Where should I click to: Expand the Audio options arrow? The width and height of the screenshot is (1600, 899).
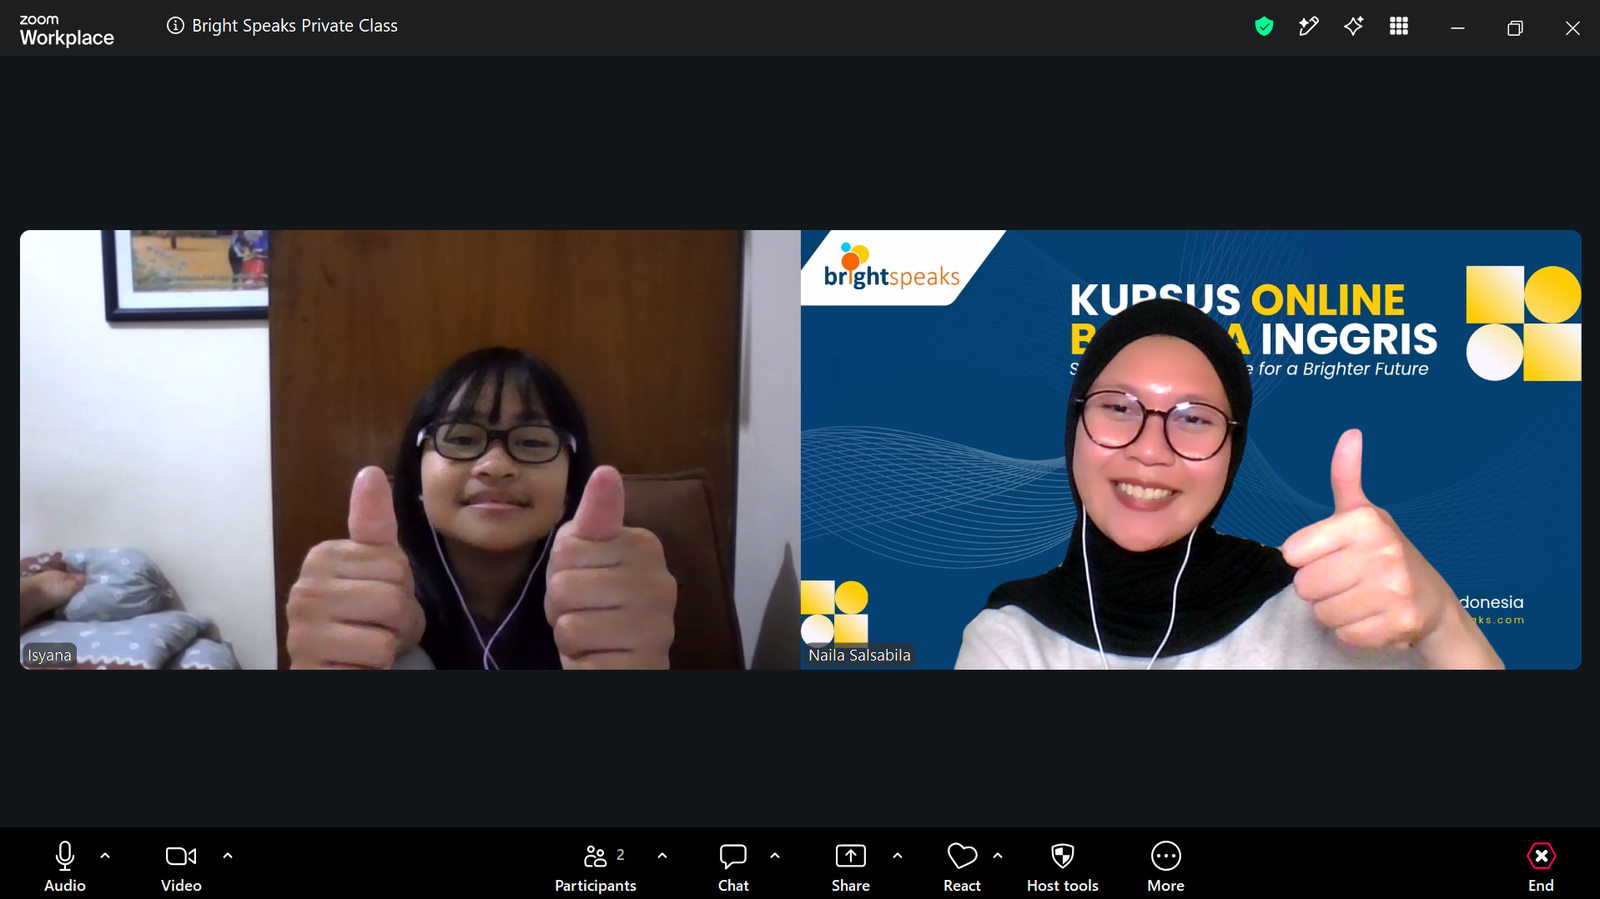(x=105, y=856)
